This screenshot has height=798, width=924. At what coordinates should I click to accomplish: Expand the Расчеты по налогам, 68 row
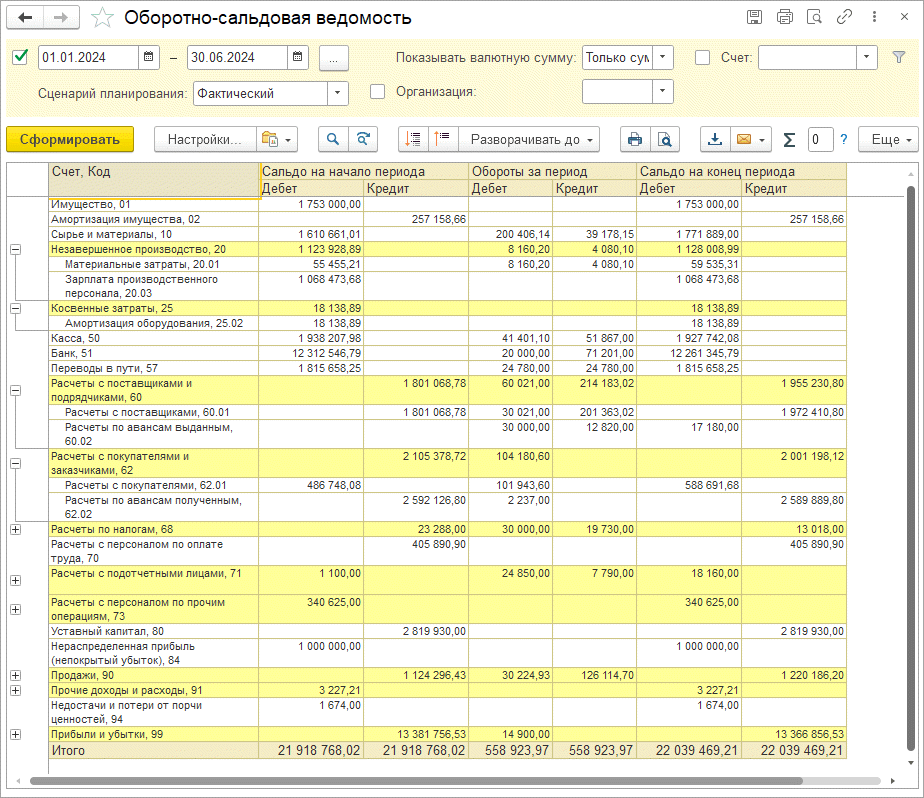pos(15,529)
